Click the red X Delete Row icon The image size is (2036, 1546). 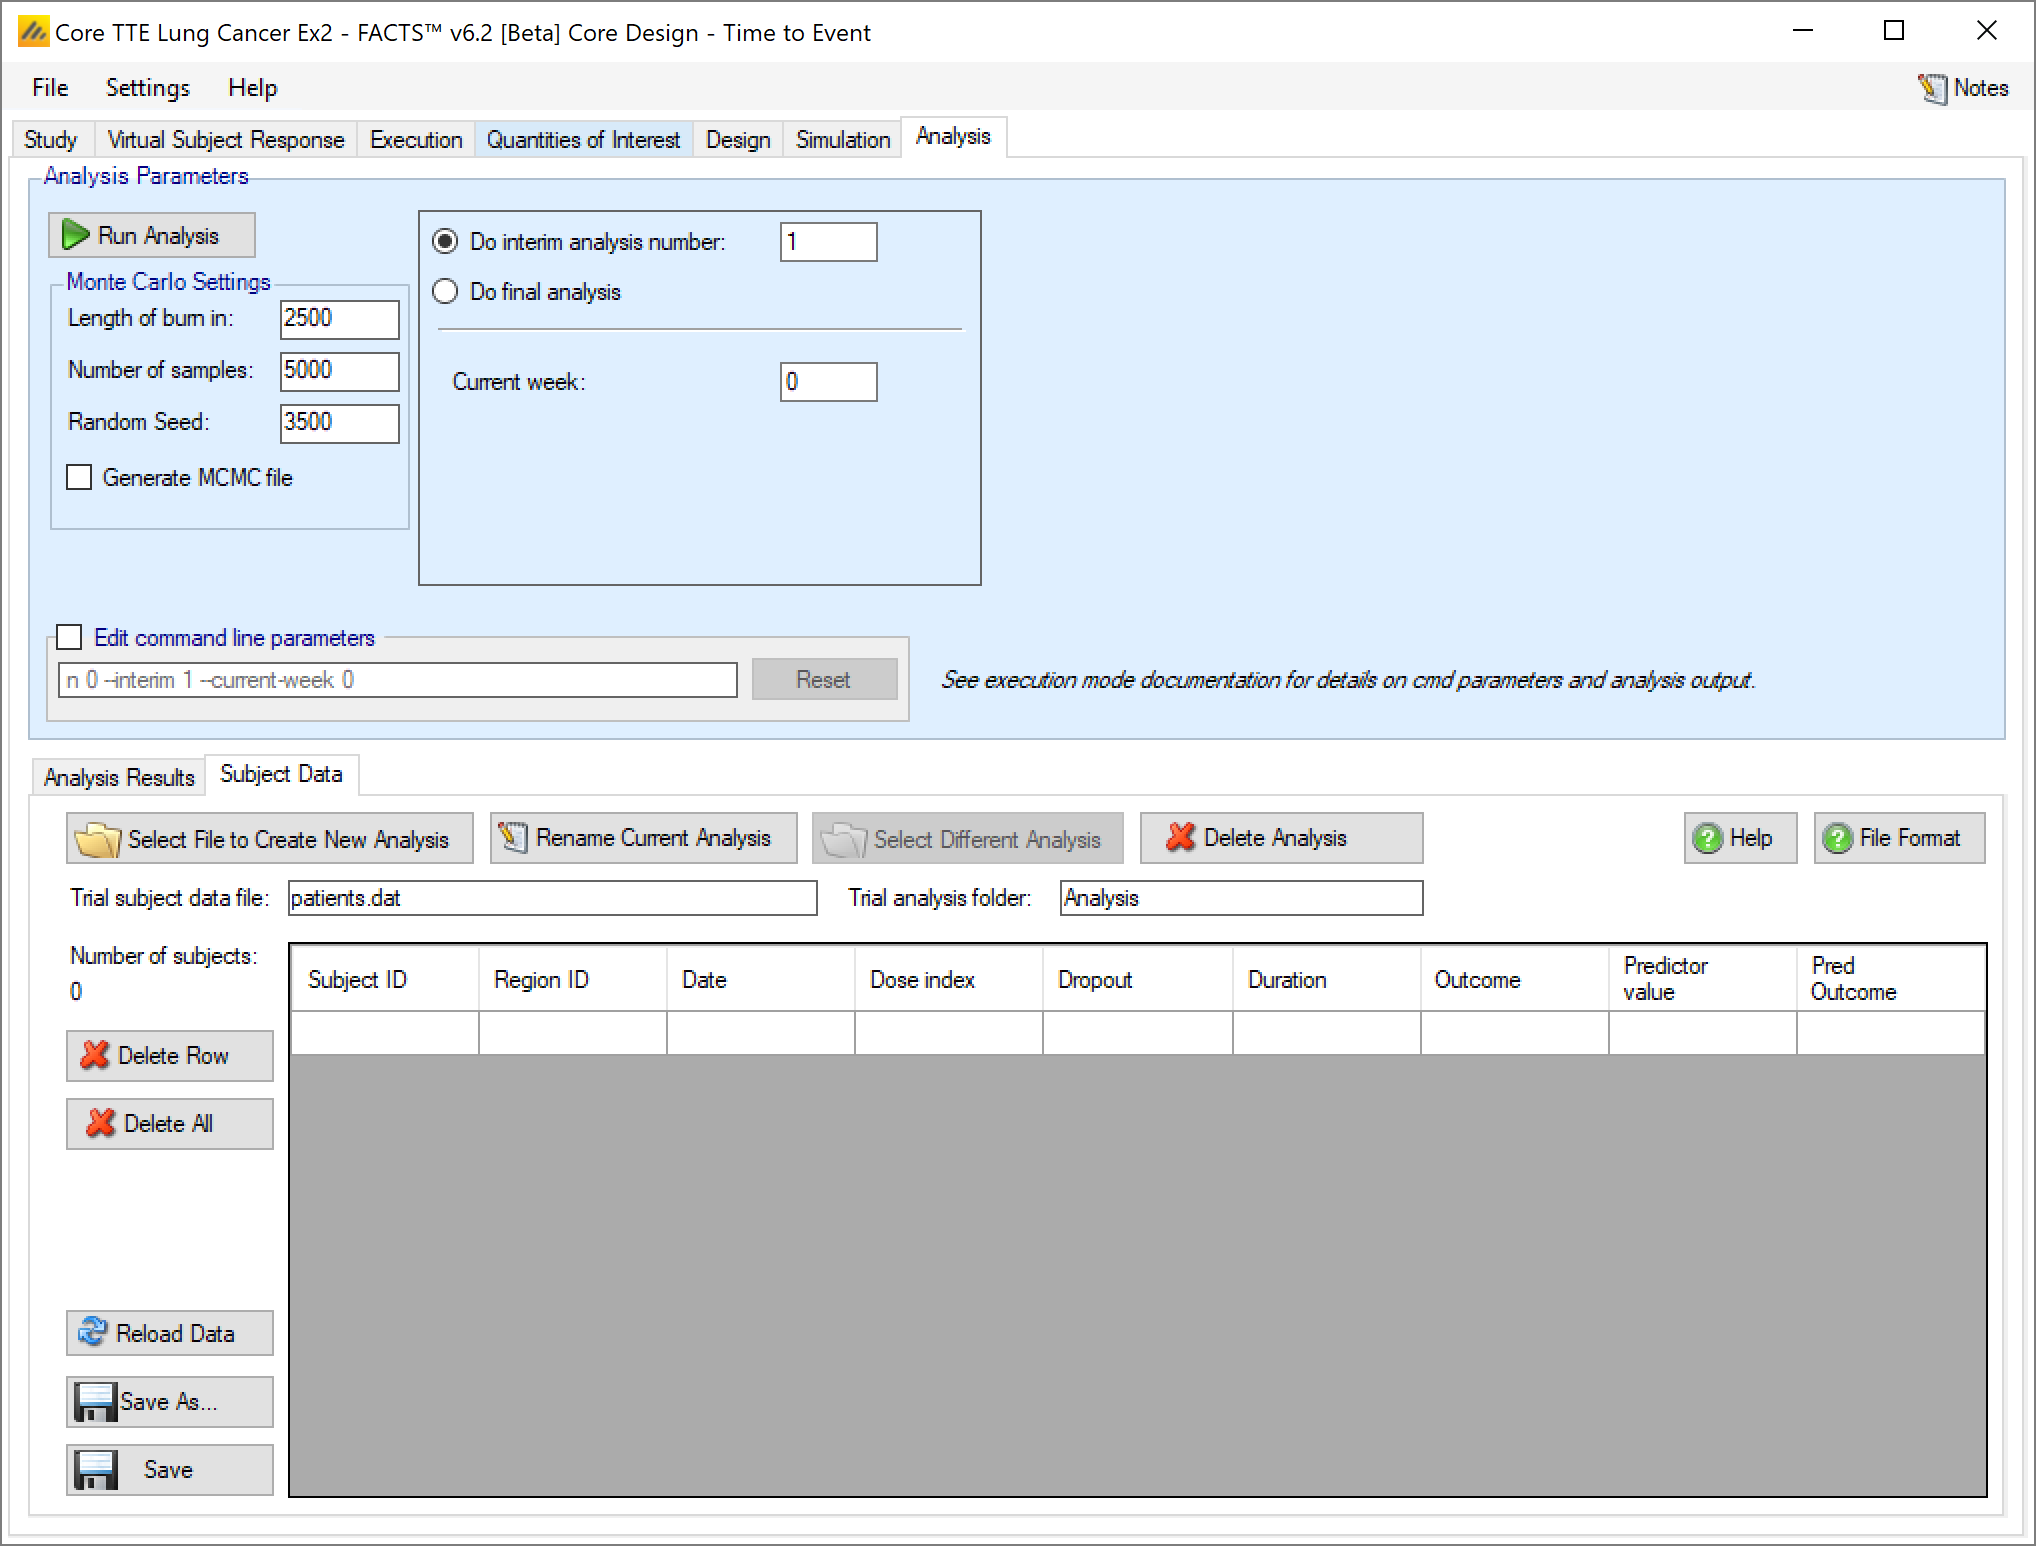click(95, 1055)
